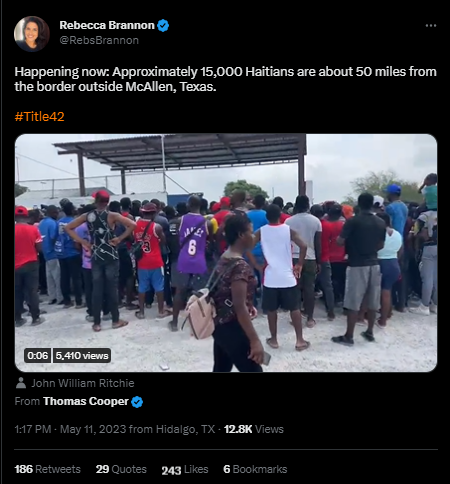Viewport: 450px width, 484px height.
Task: Click the Hidalgo, TX location link
Action: pyautogui.click(x=185, y=429)
